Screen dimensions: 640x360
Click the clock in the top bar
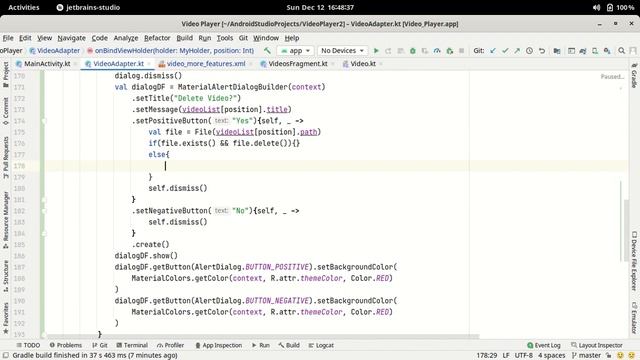pyautogui.click(x=320, y=7)
